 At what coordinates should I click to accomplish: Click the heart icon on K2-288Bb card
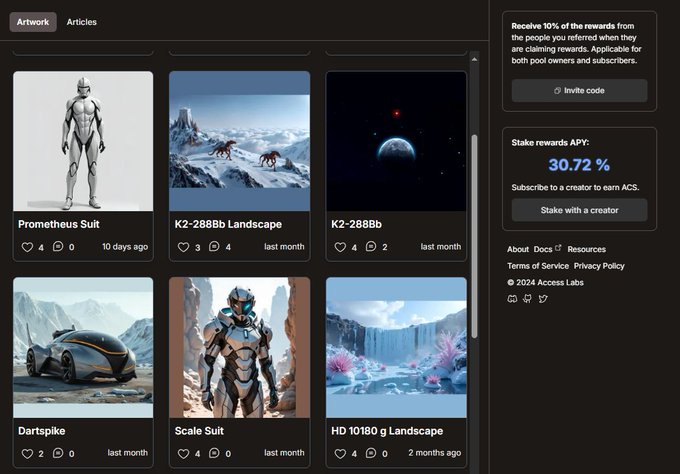(x=340, y=247)
